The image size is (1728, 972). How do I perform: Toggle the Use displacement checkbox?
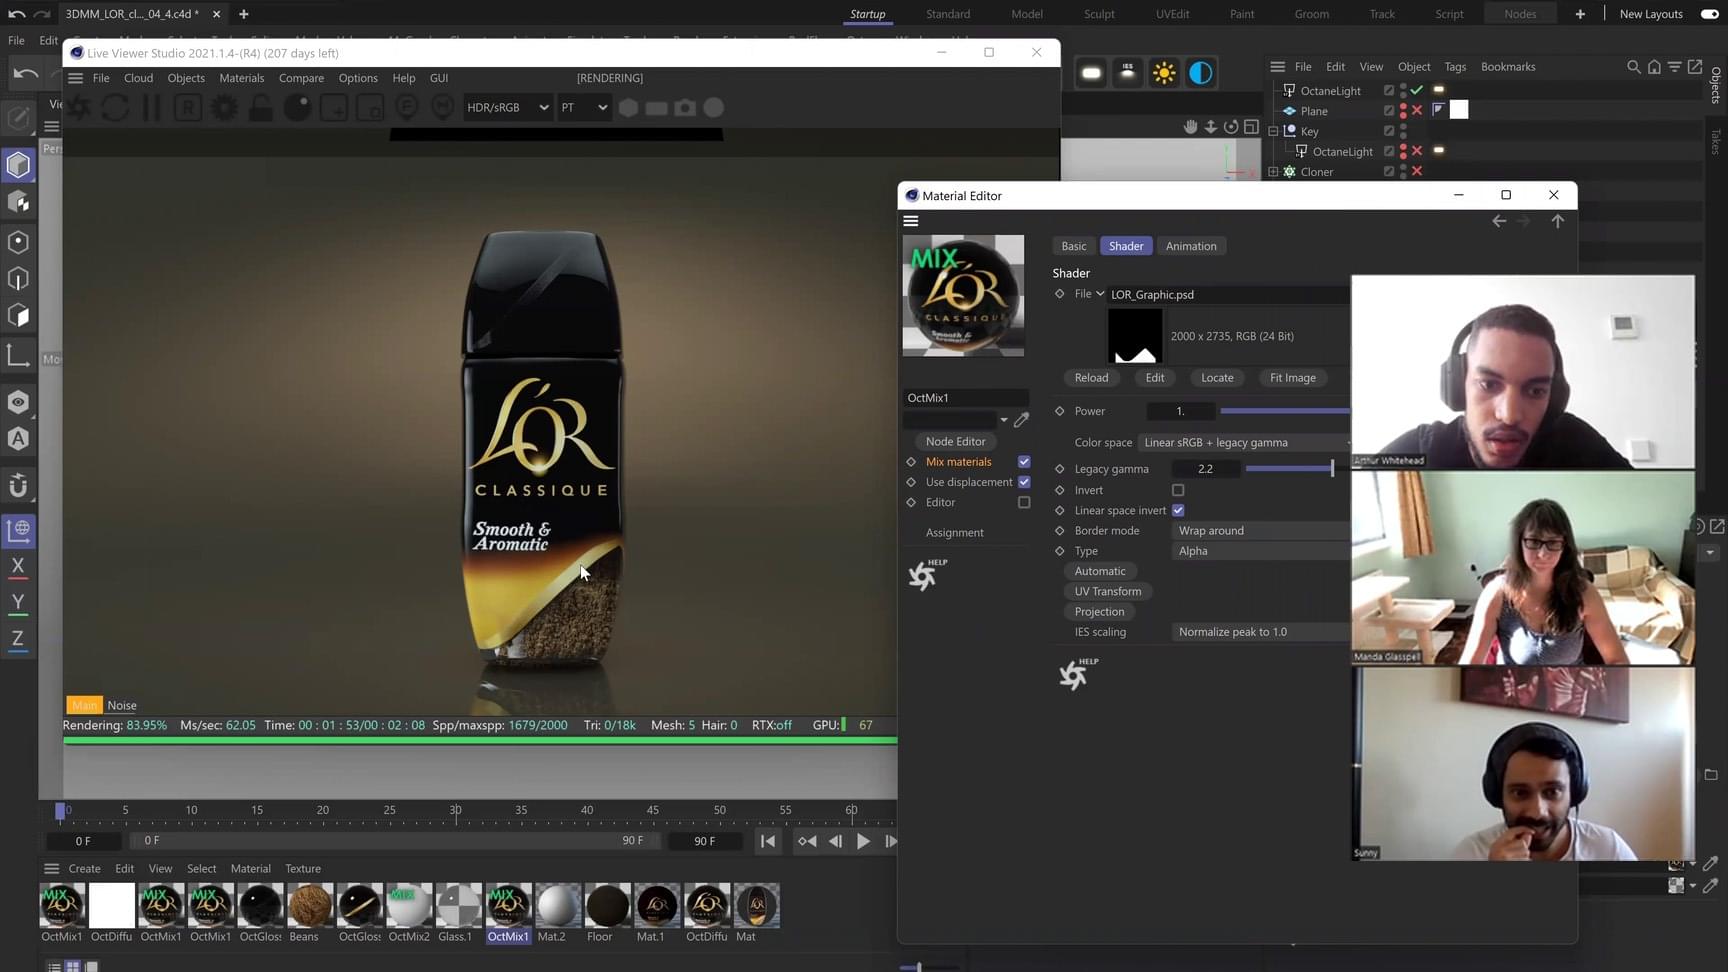(x=1024, y=482)
